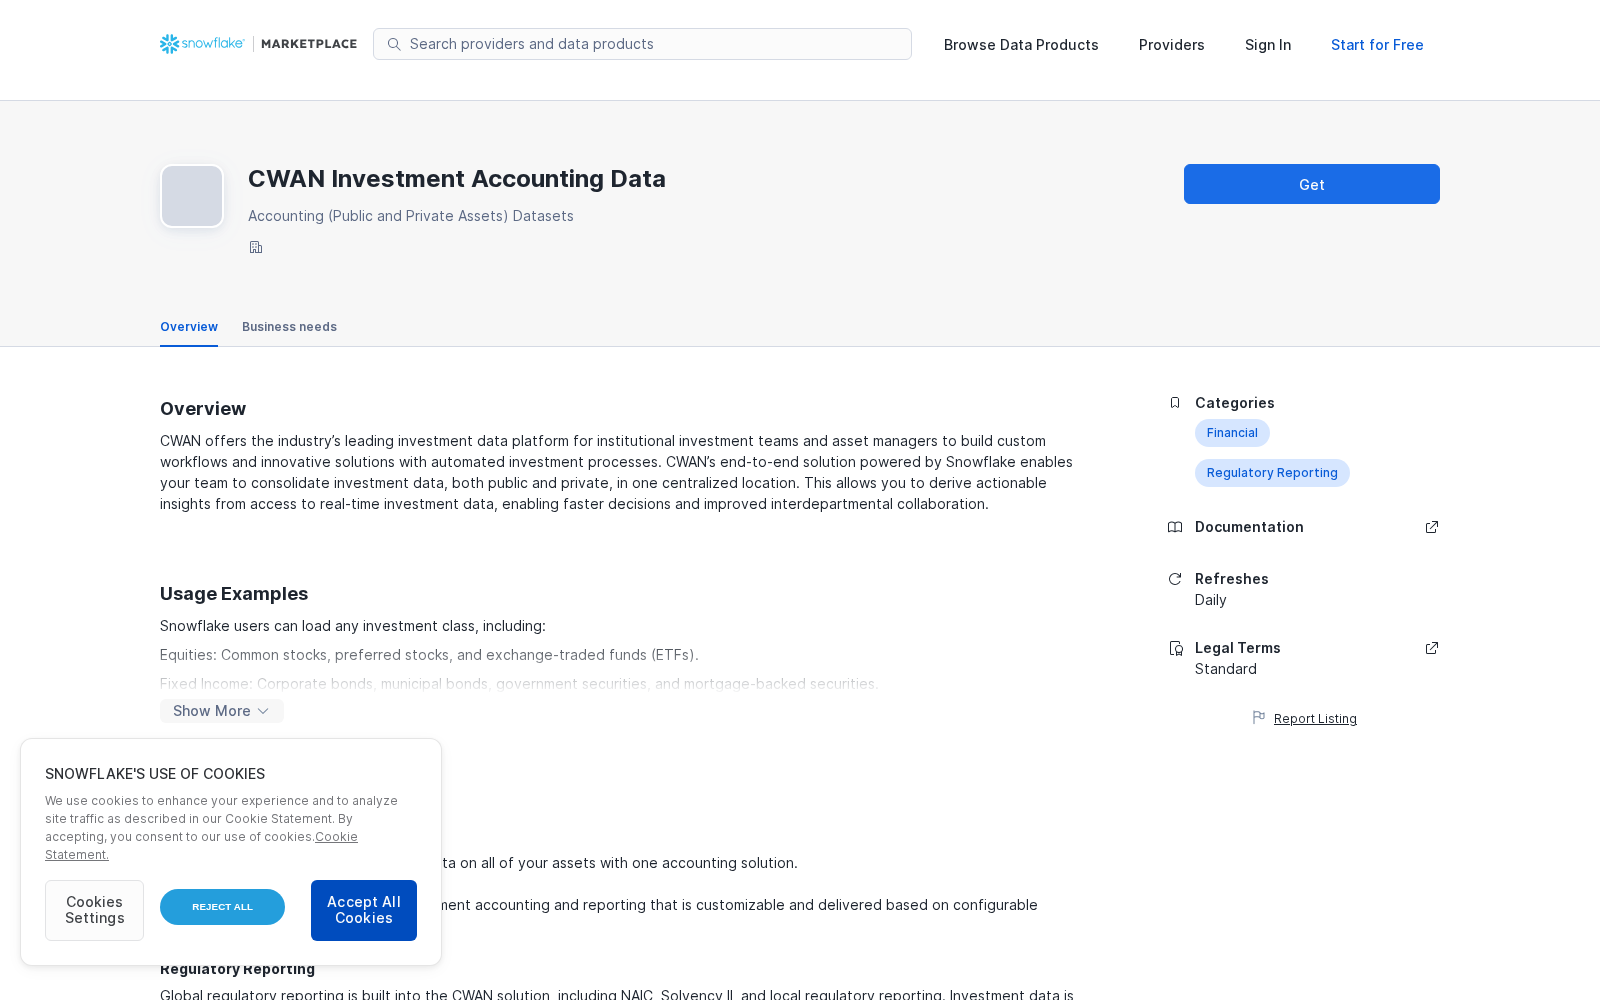Click the CWAN provider logo thumbnail

(192, 196)
